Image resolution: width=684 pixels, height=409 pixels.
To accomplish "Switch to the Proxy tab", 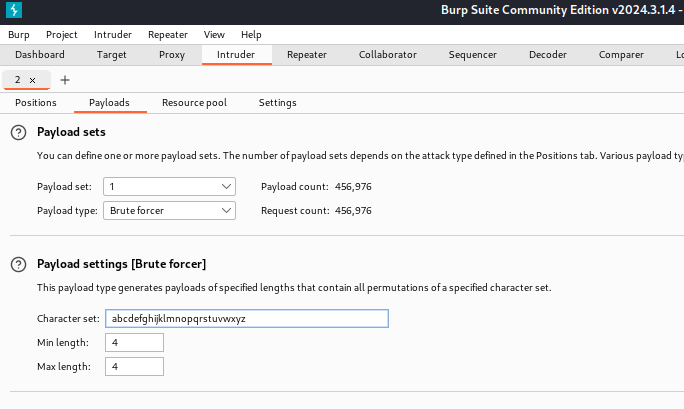I will pyautogui.click(x=172, y=55).
